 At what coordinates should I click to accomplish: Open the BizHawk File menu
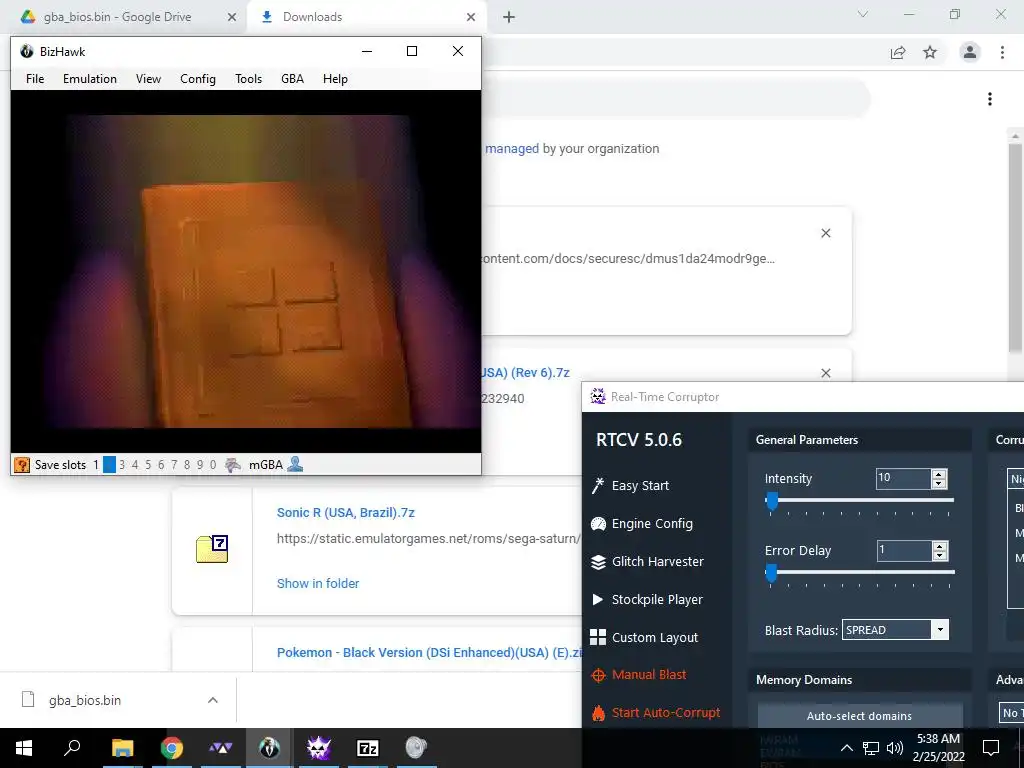(35, 79)
